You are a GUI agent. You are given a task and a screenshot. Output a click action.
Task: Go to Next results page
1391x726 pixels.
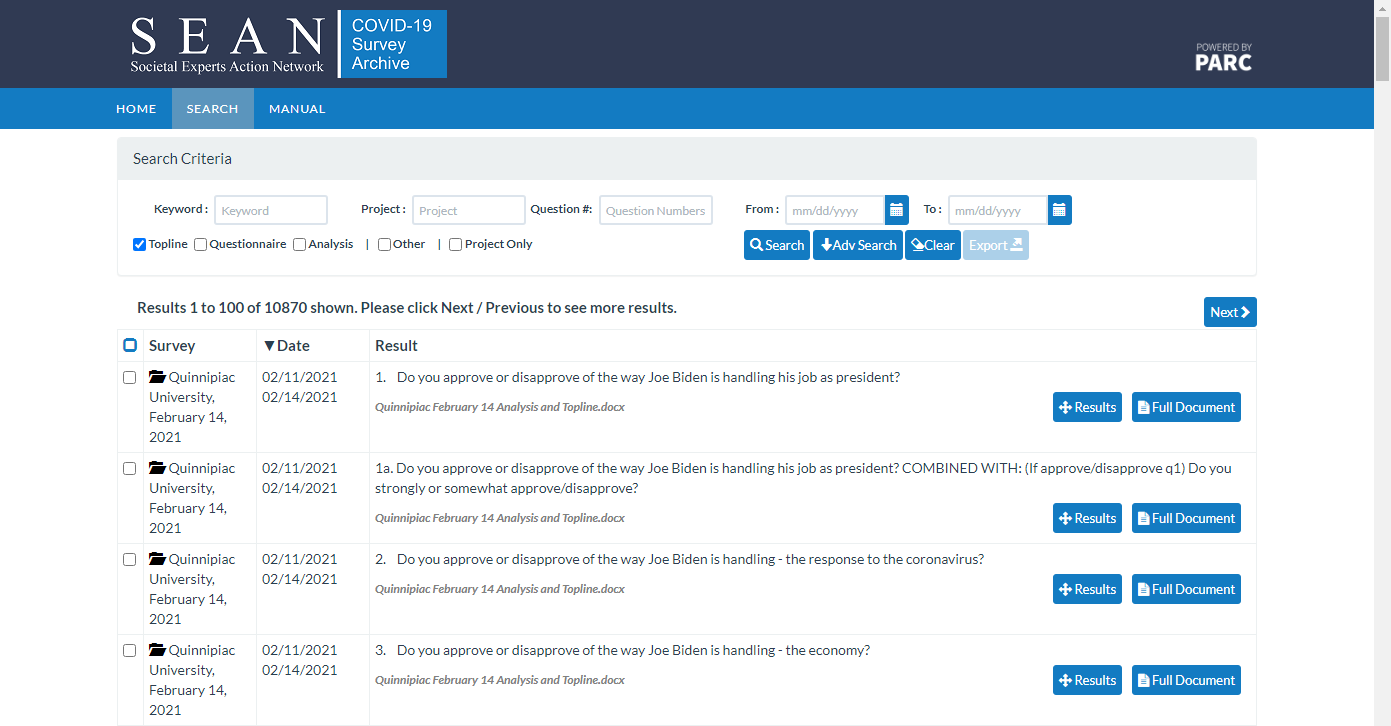tap(1230, 312)
